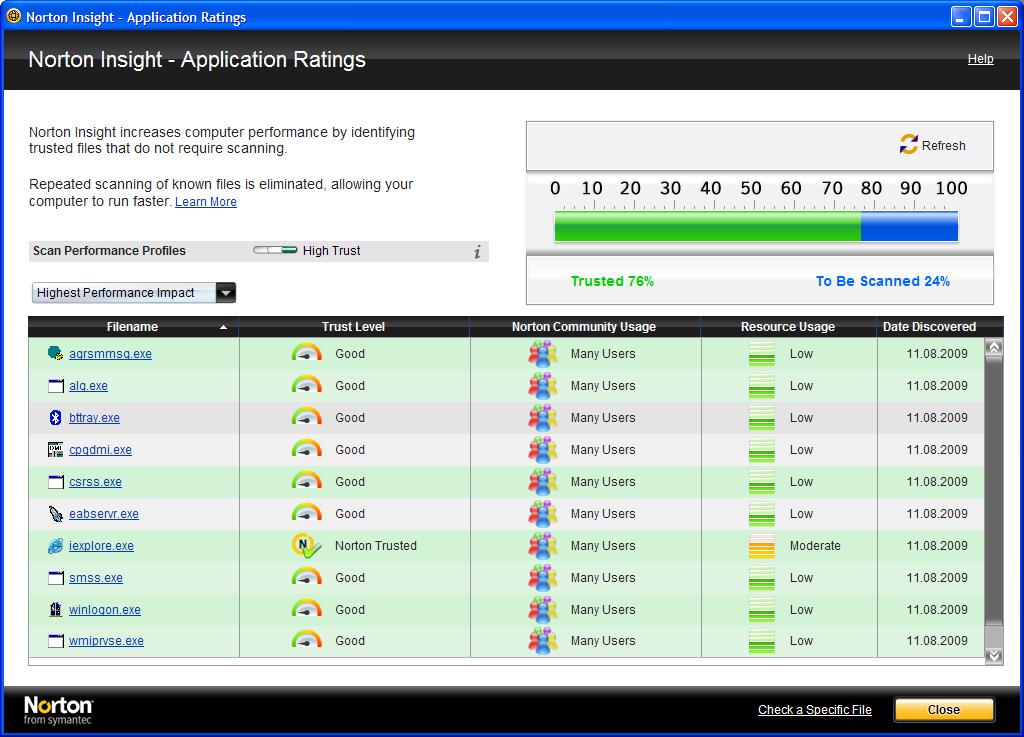Sort by the Trust Level column header
This screenshot has height=737, width=1024.
[x=354, y=326]
